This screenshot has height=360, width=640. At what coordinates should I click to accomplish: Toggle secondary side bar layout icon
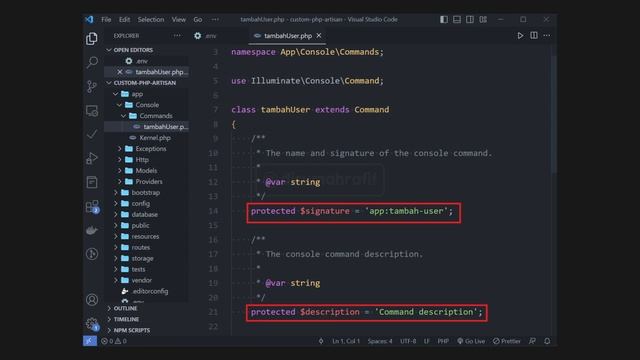coord(470,20)
